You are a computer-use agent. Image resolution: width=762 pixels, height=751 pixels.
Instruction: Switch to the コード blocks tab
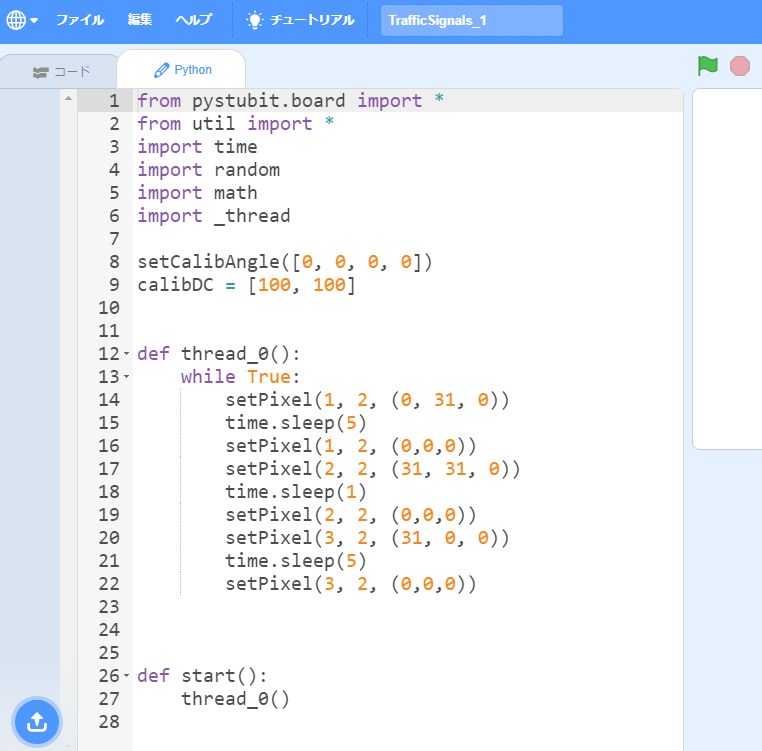(60, 72)
